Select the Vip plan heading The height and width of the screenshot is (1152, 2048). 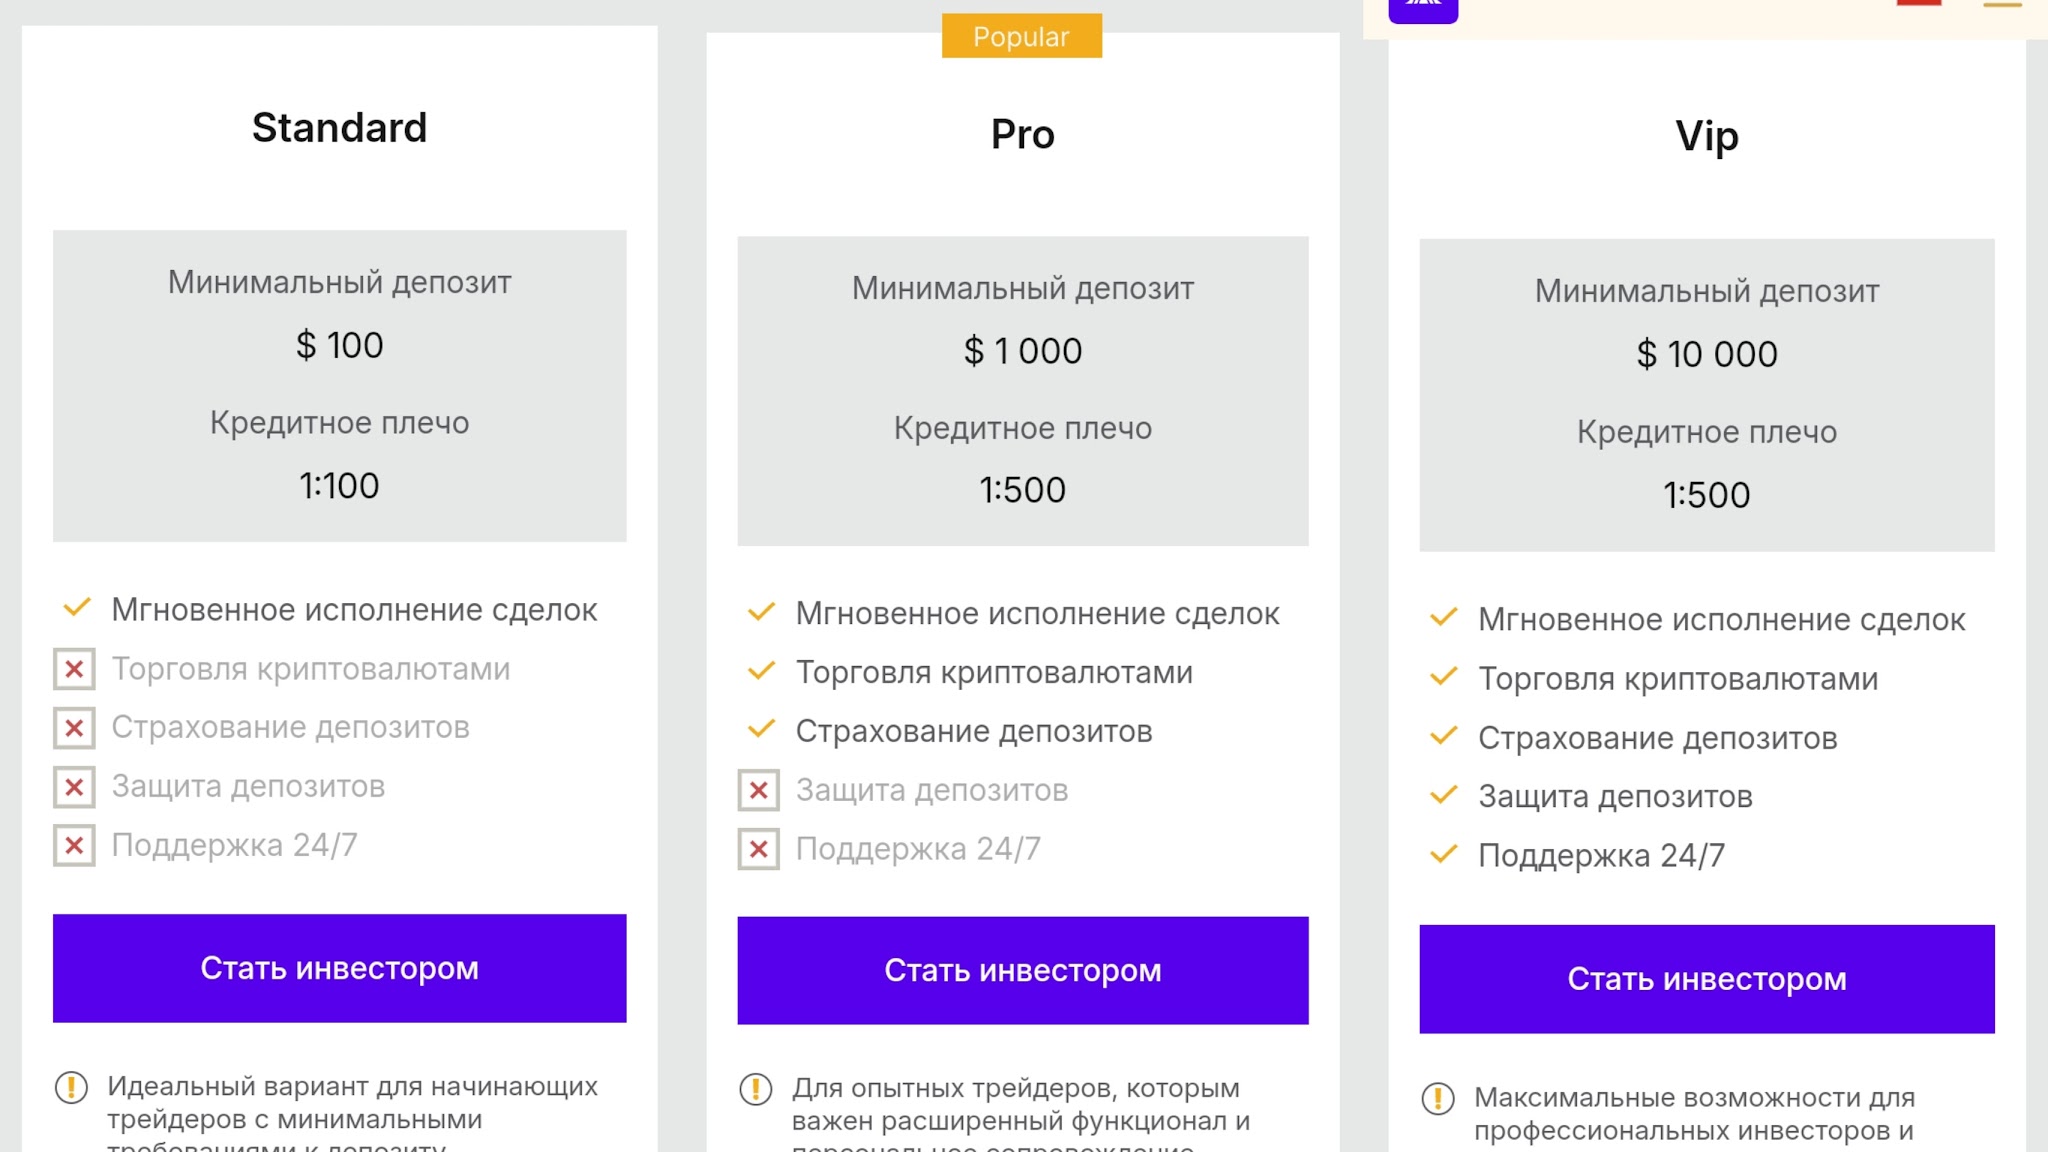click(1706, 136)
